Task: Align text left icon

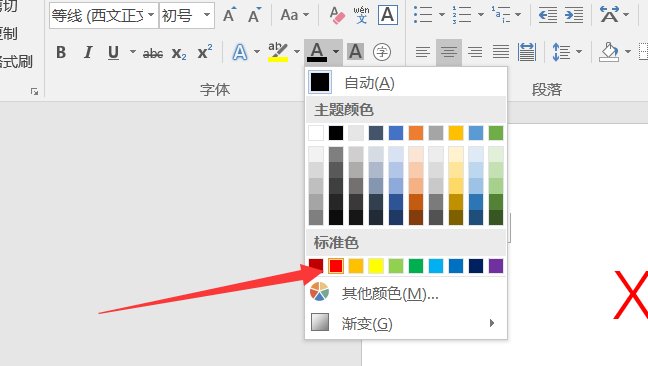Action: (423, 52)
